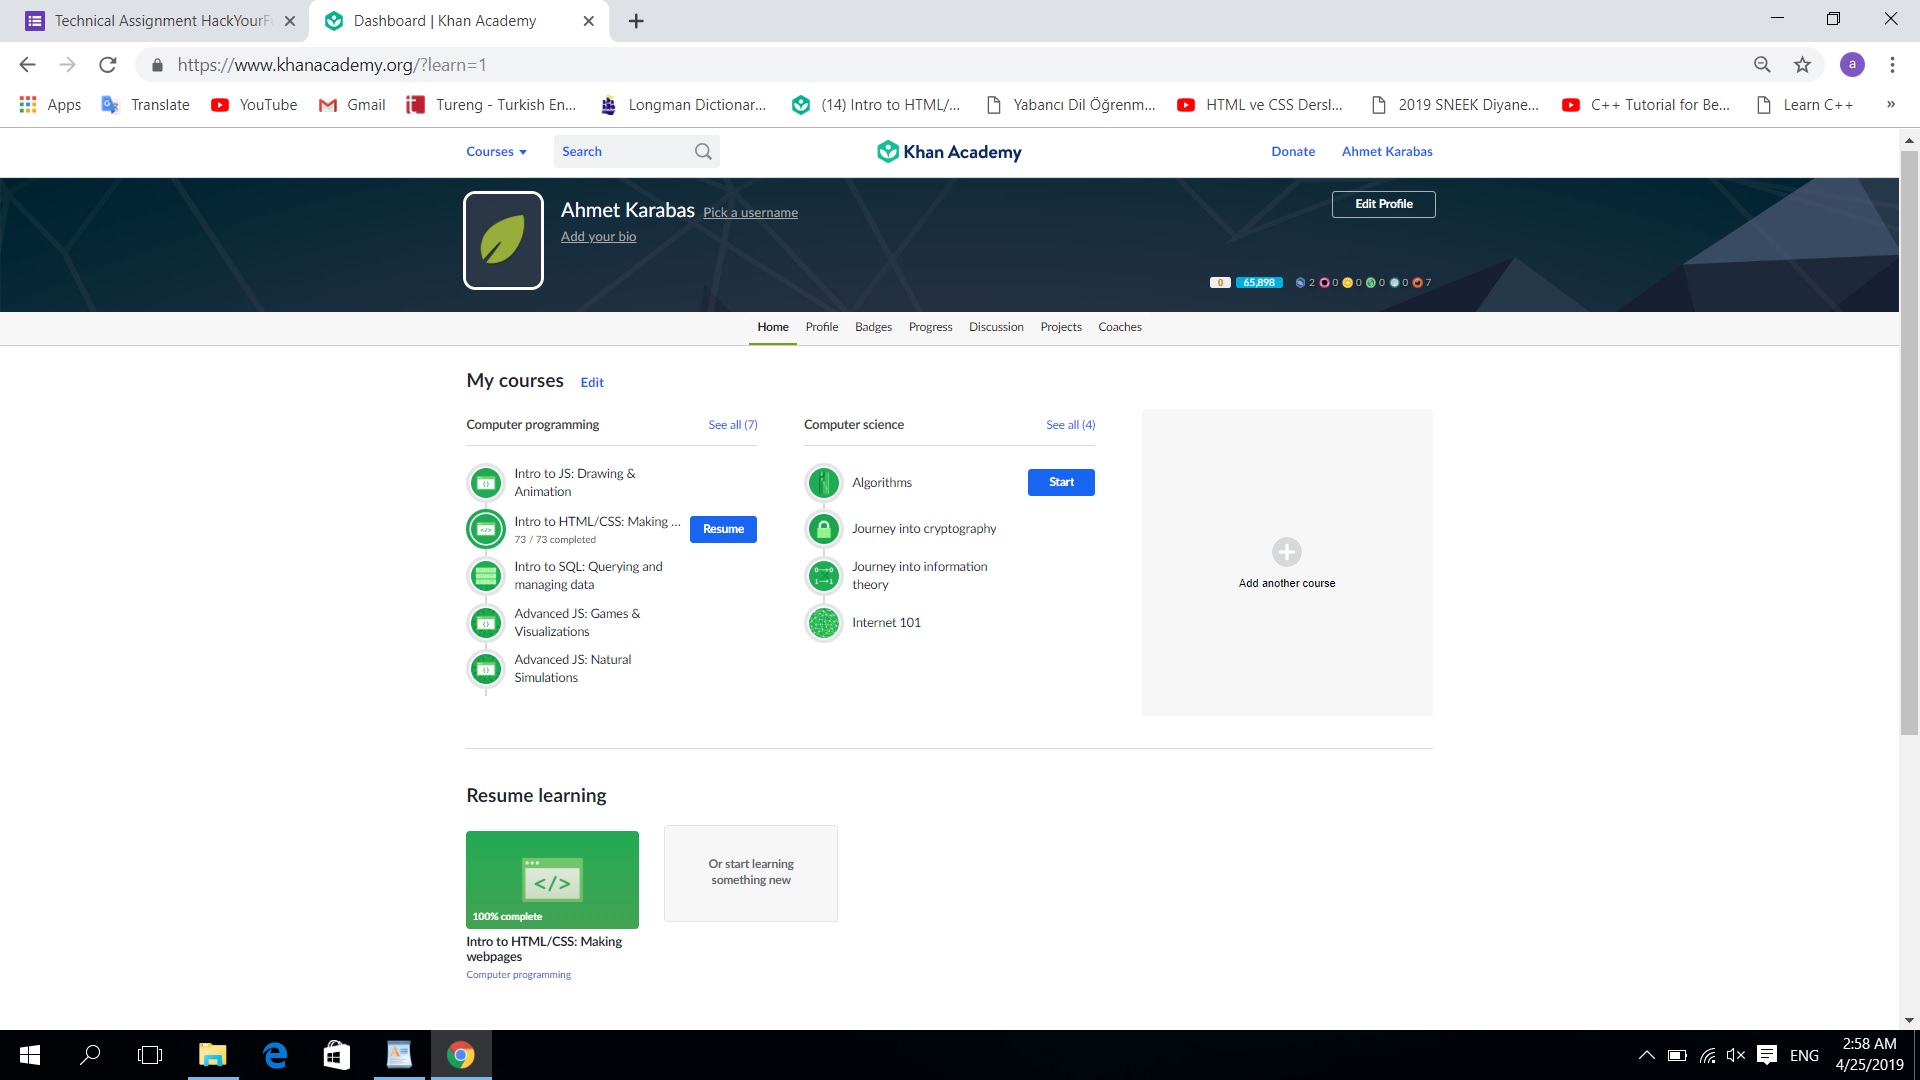The image size is (1920, 1080).
Task: Open a new browser tab with plus icon
Action: pyautogui.click(x=636, y=21)
